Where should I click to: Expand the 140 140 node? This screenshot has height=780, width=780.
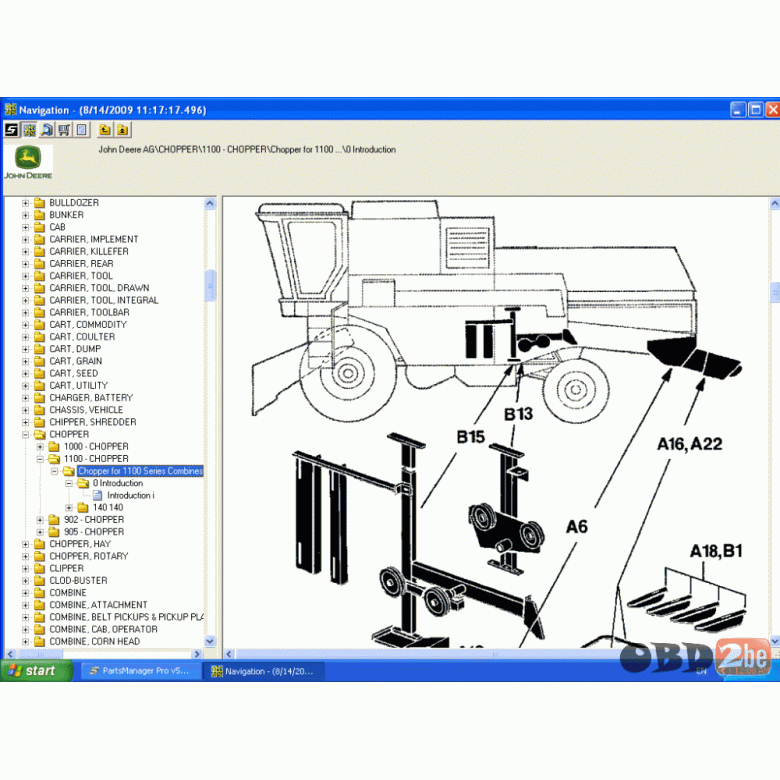coord(69,508)
